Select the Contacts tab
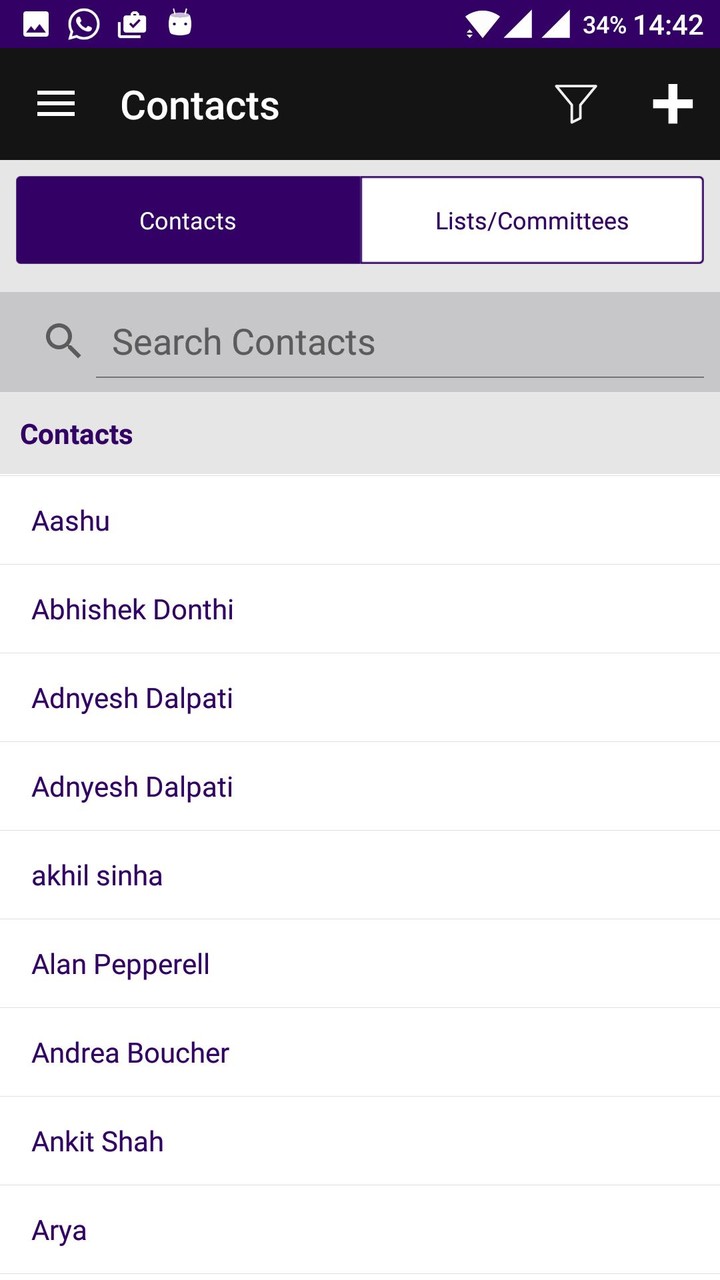 pyautogui.click(x=188, y=221)
